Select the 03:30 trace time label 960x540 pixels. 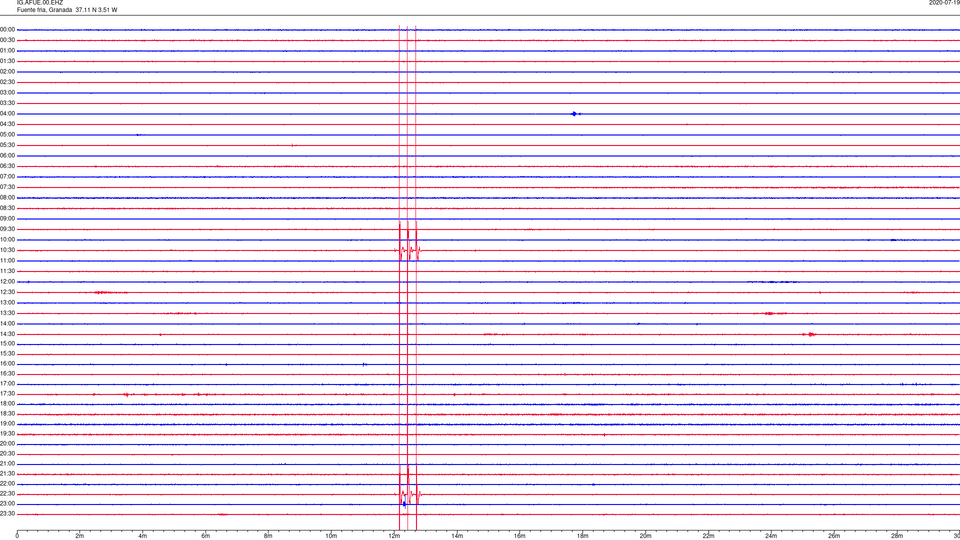coord(7,103)
